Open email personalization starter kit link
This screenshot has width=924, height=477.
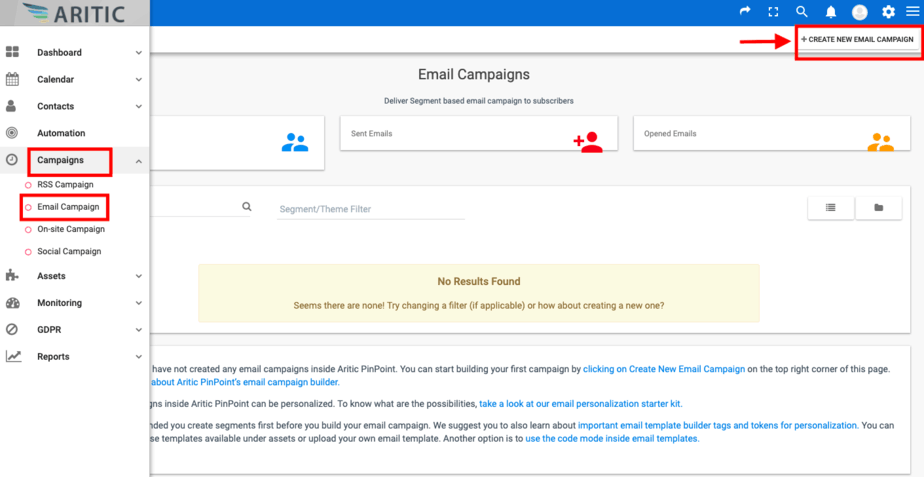point(580,404)
